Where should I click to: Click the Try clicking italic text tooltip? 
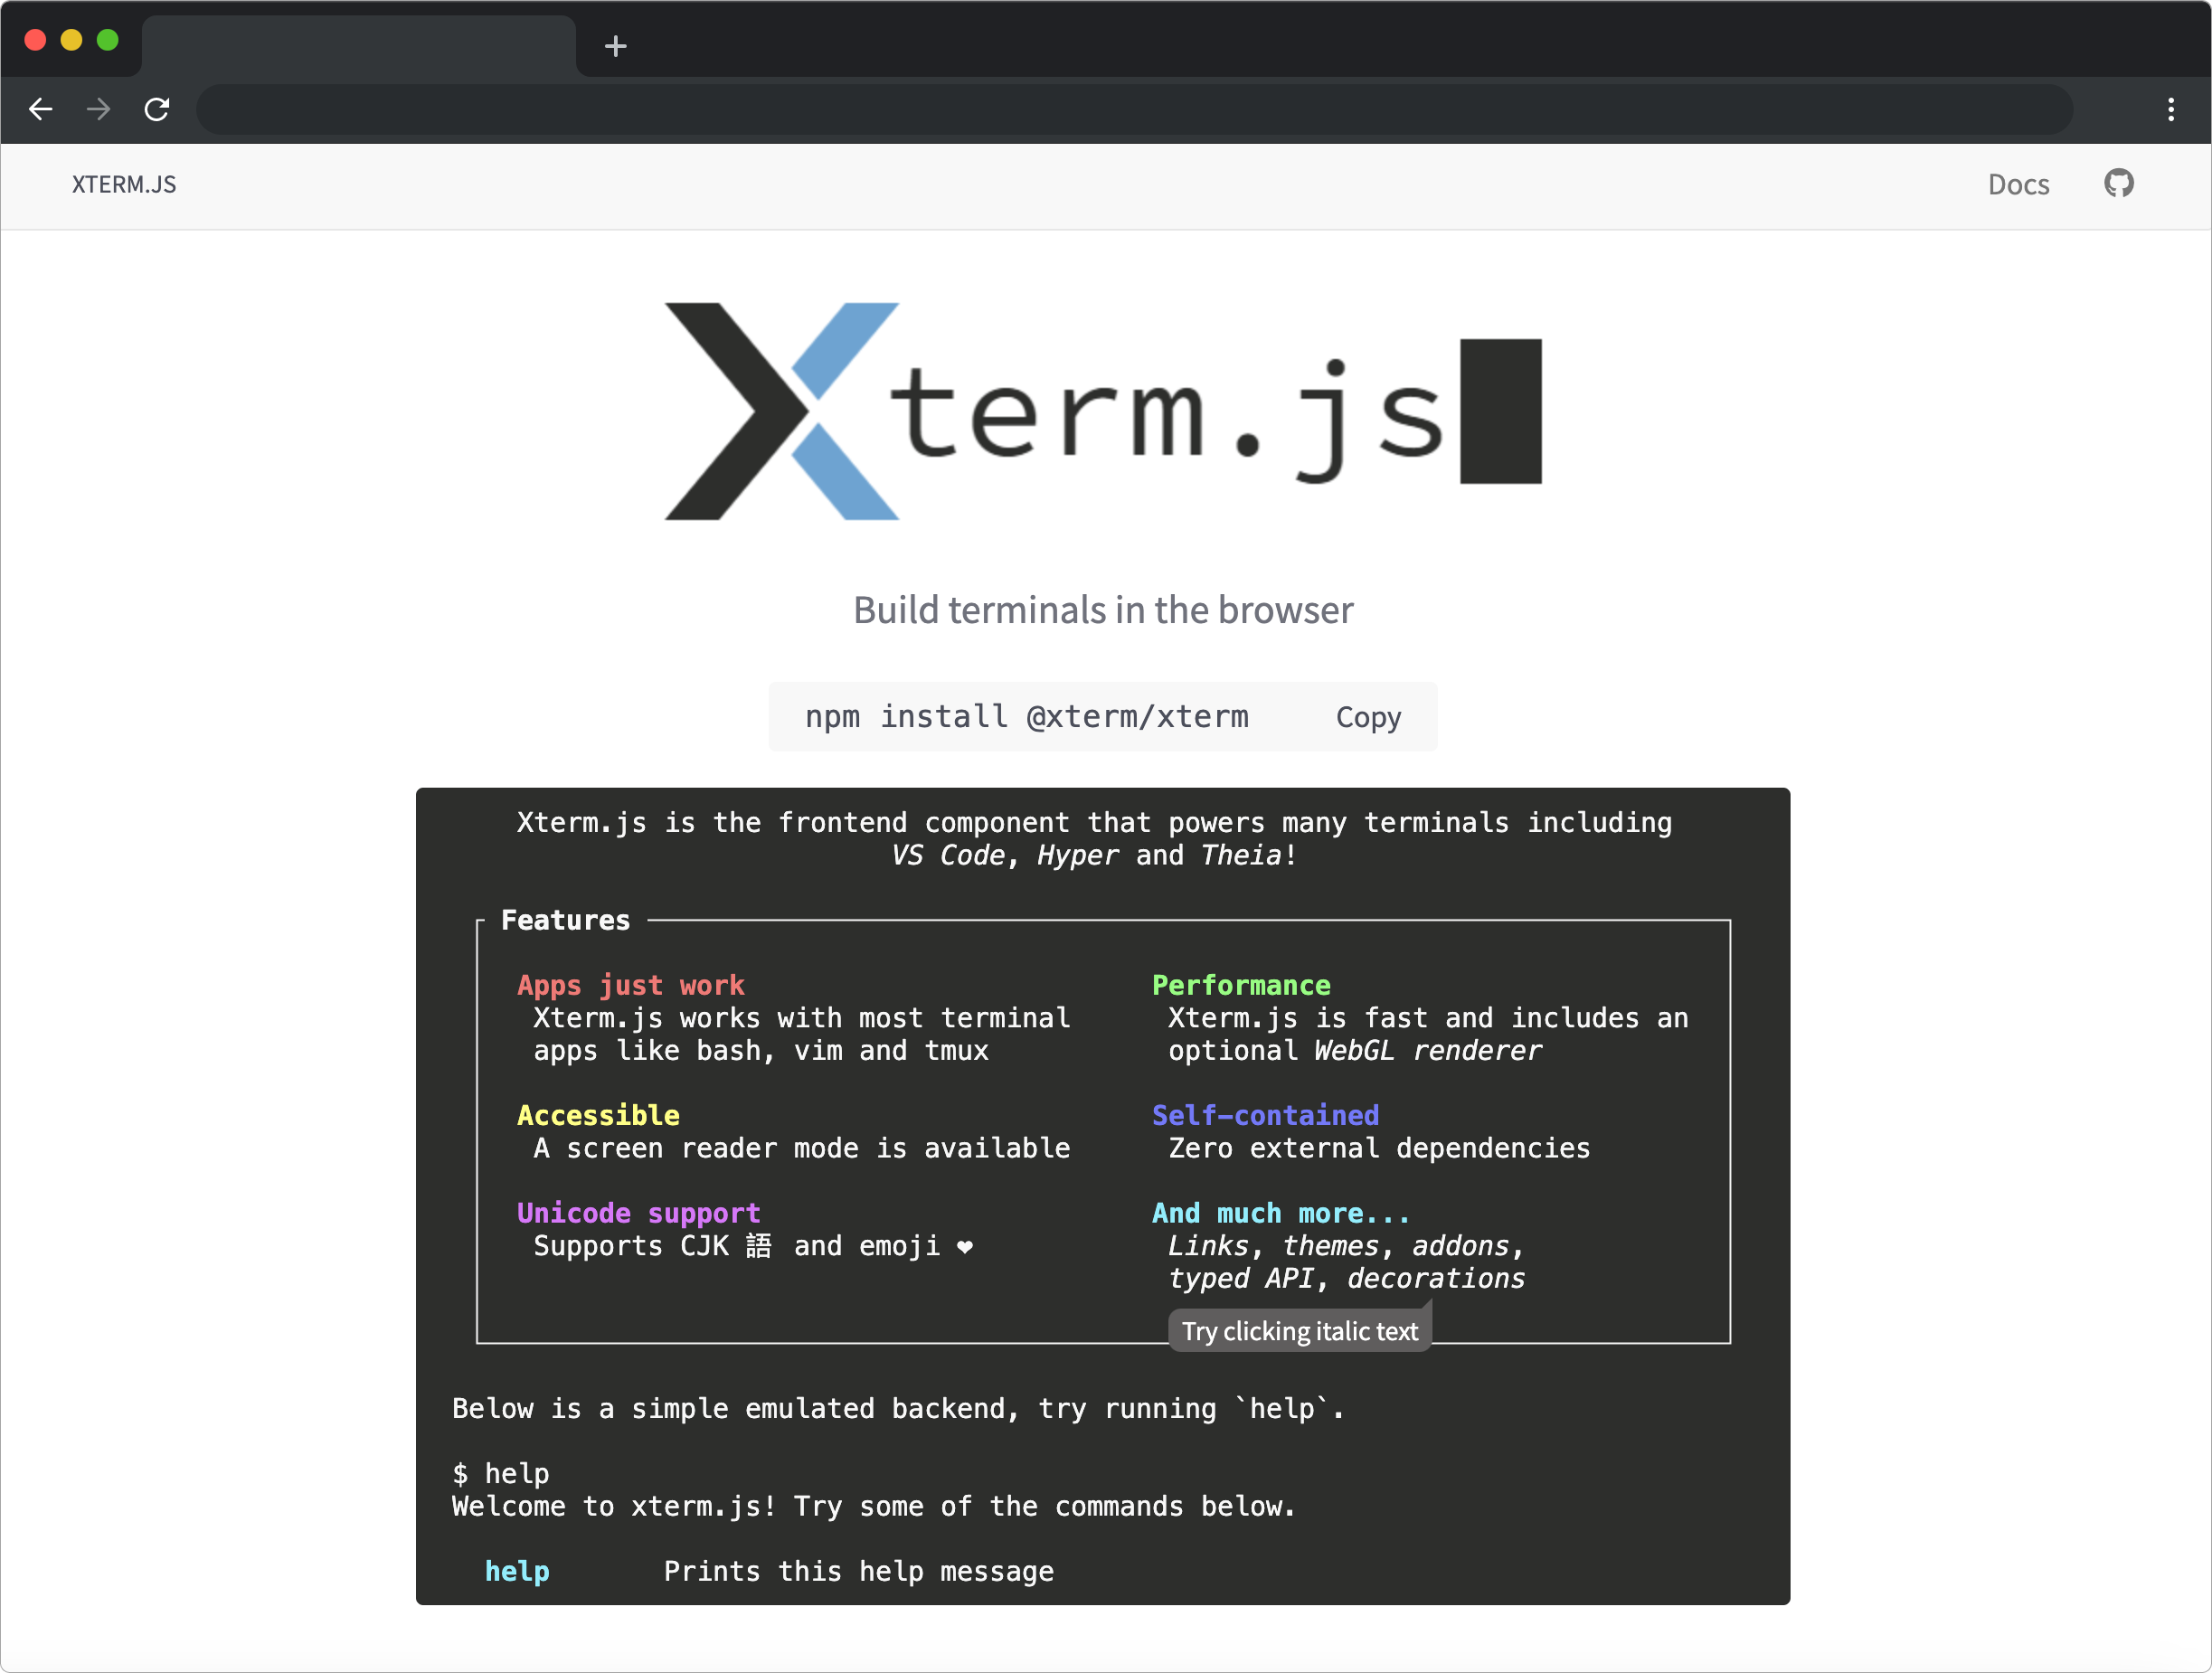(1299, 1331)
